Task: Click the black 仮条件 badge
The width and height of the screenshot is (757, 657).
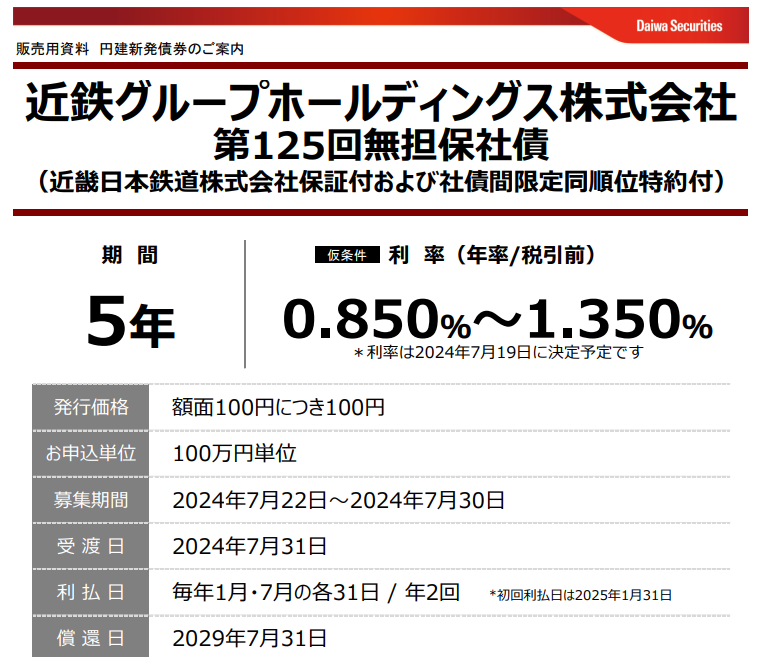Action: pos(347,255)
